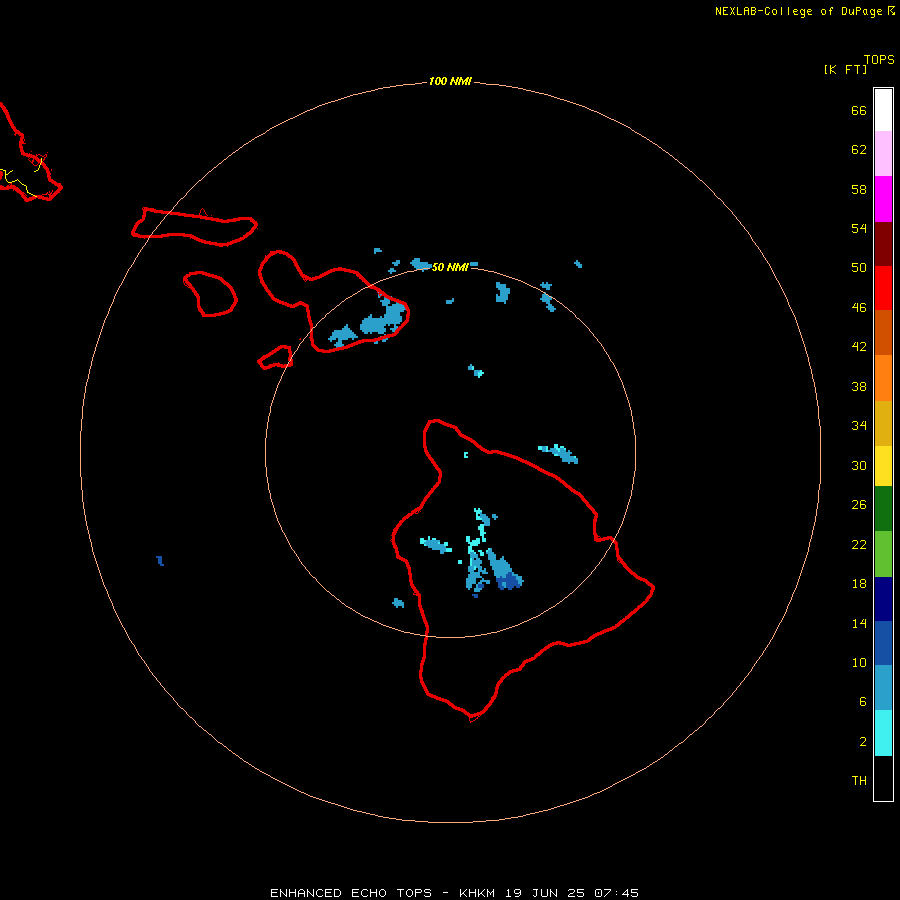Image resolution: width=900 pixels, height=900 pixels.
Task: Click the medium blue 14 kft swatch
Action: [x=883, y=643]
